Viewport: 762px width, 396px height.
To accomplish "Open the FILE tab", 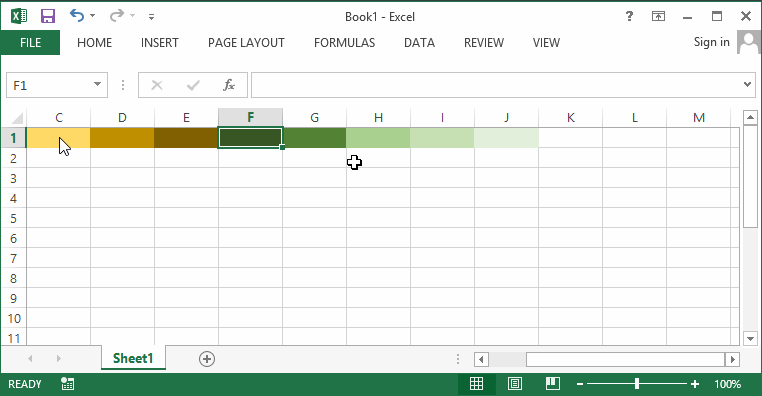I will point(30,43).
